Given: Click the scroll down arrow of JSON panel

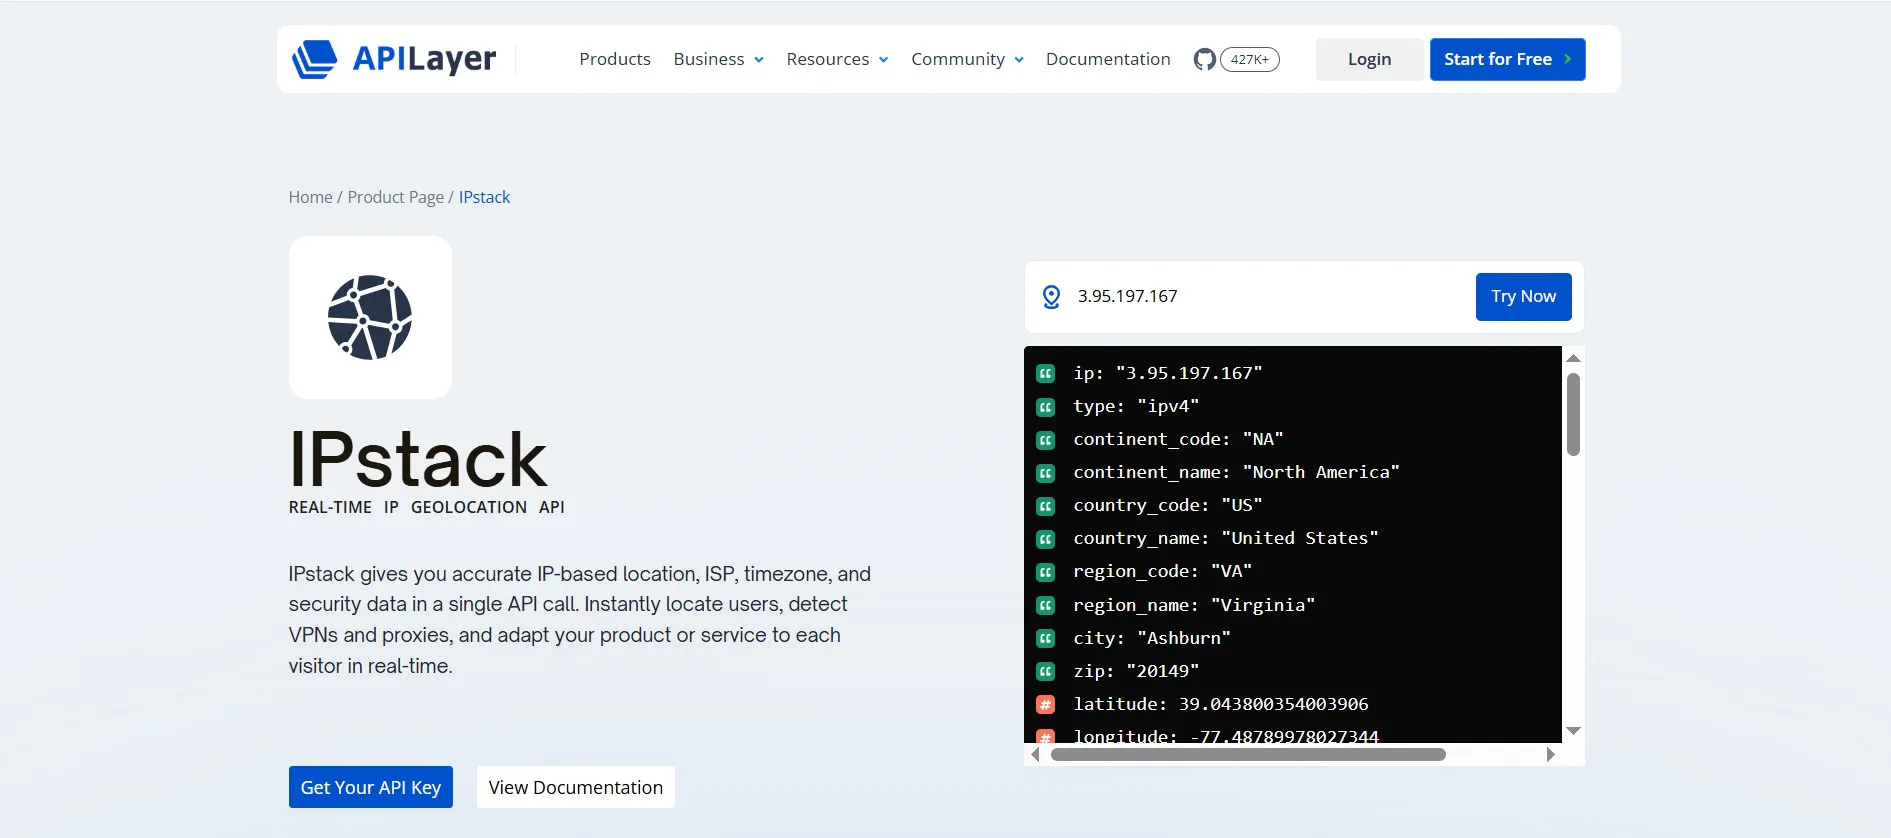Looking at the screenshot, I should [x=1573, y=731].
